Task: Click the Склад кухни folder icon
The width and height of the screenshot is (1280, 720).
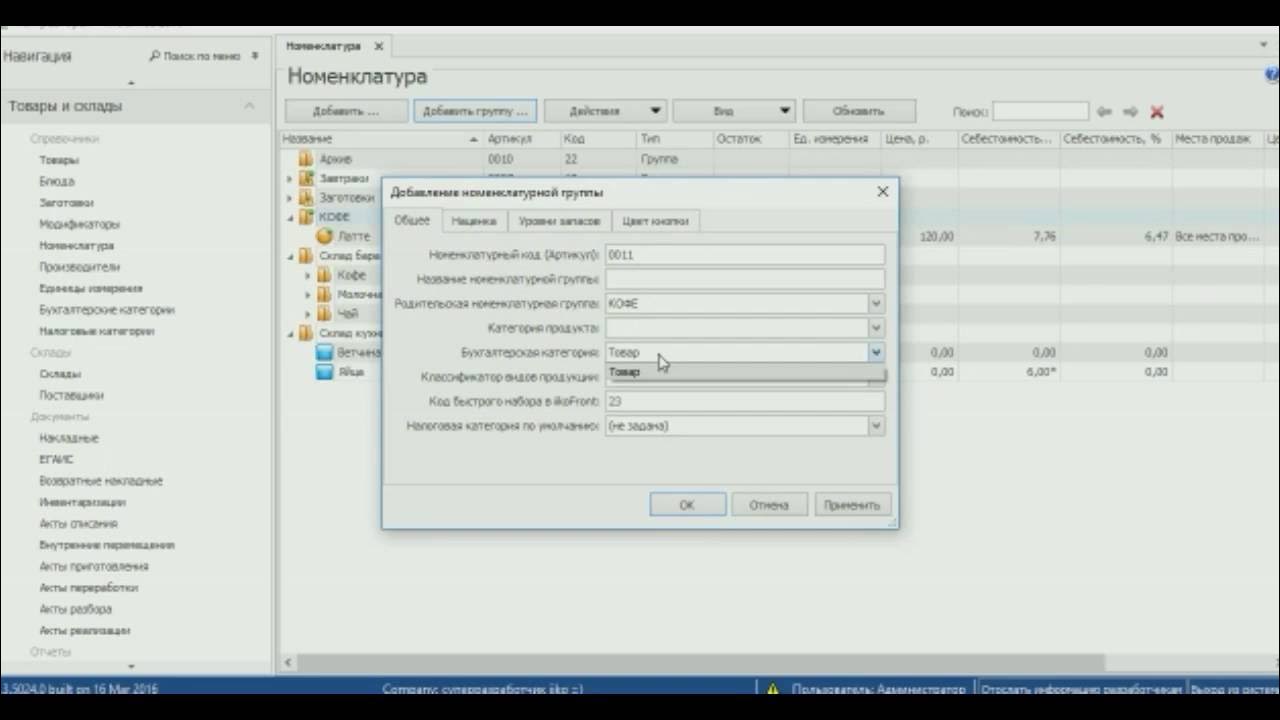Action: [307, 333]
